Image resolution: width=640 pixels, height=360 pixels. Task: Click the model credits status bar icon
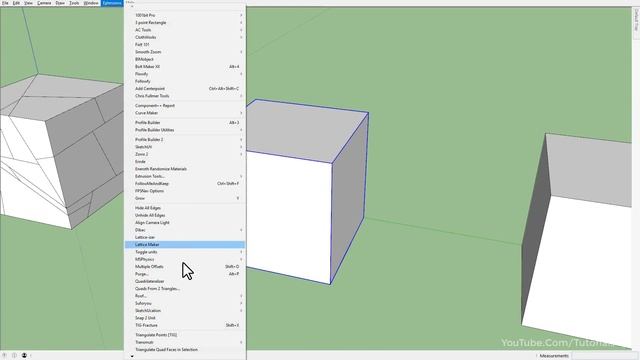[x=15, y=356]
